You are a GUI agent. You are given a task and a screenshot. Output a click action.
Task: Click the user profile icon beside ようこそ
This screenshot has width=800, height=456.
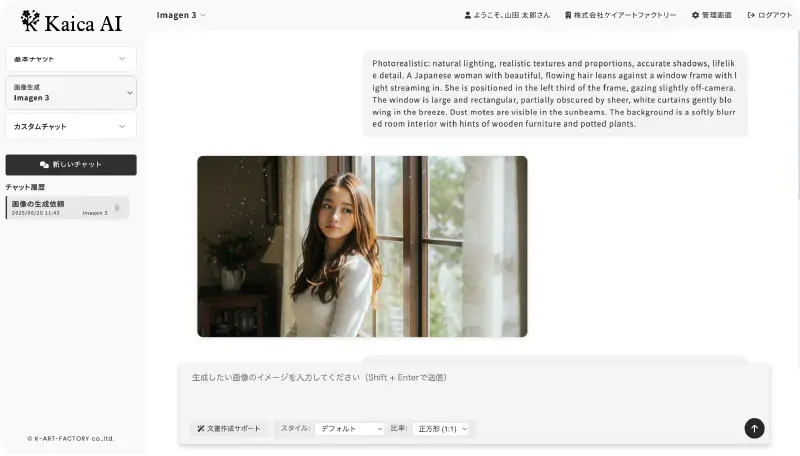(x=467, y=15)
